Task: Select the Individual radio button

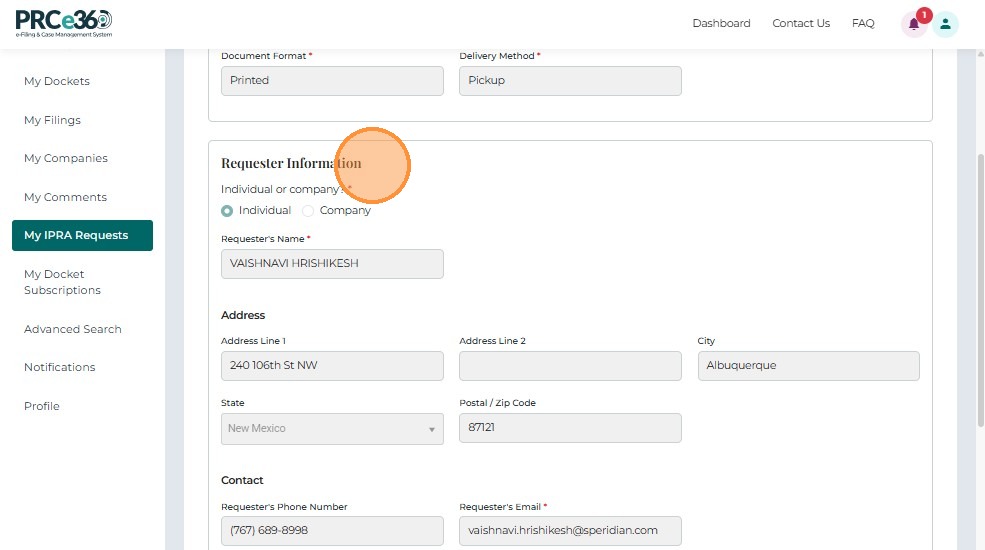Action: pyautogui.click(x=227, y=211)
